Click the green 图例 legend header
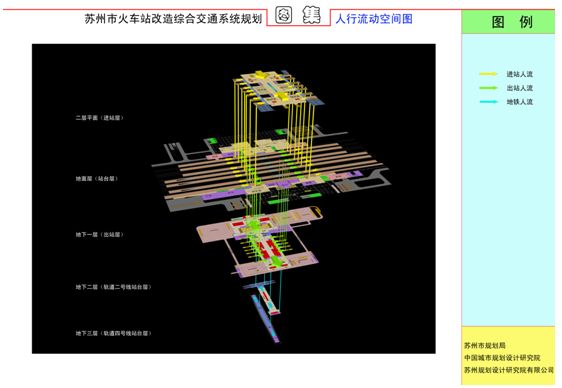 pyautogui.click(x=508, y=22)
